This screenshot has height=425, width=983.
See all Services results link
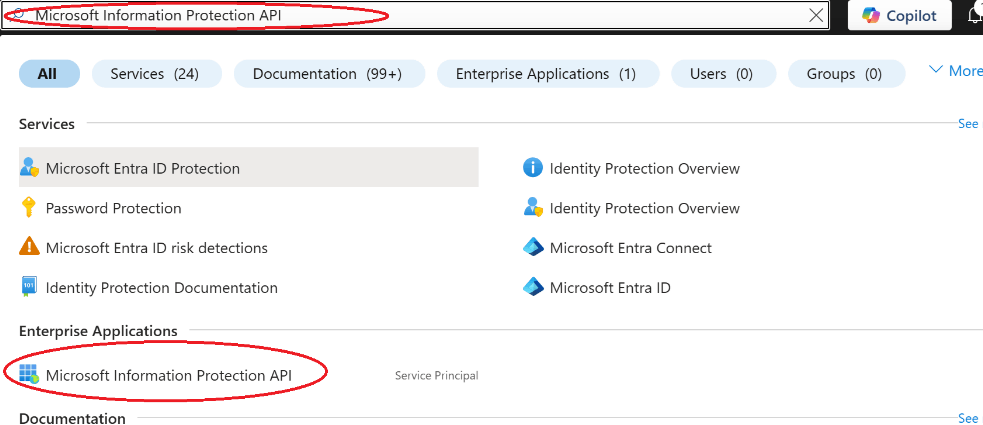point(968,124)
